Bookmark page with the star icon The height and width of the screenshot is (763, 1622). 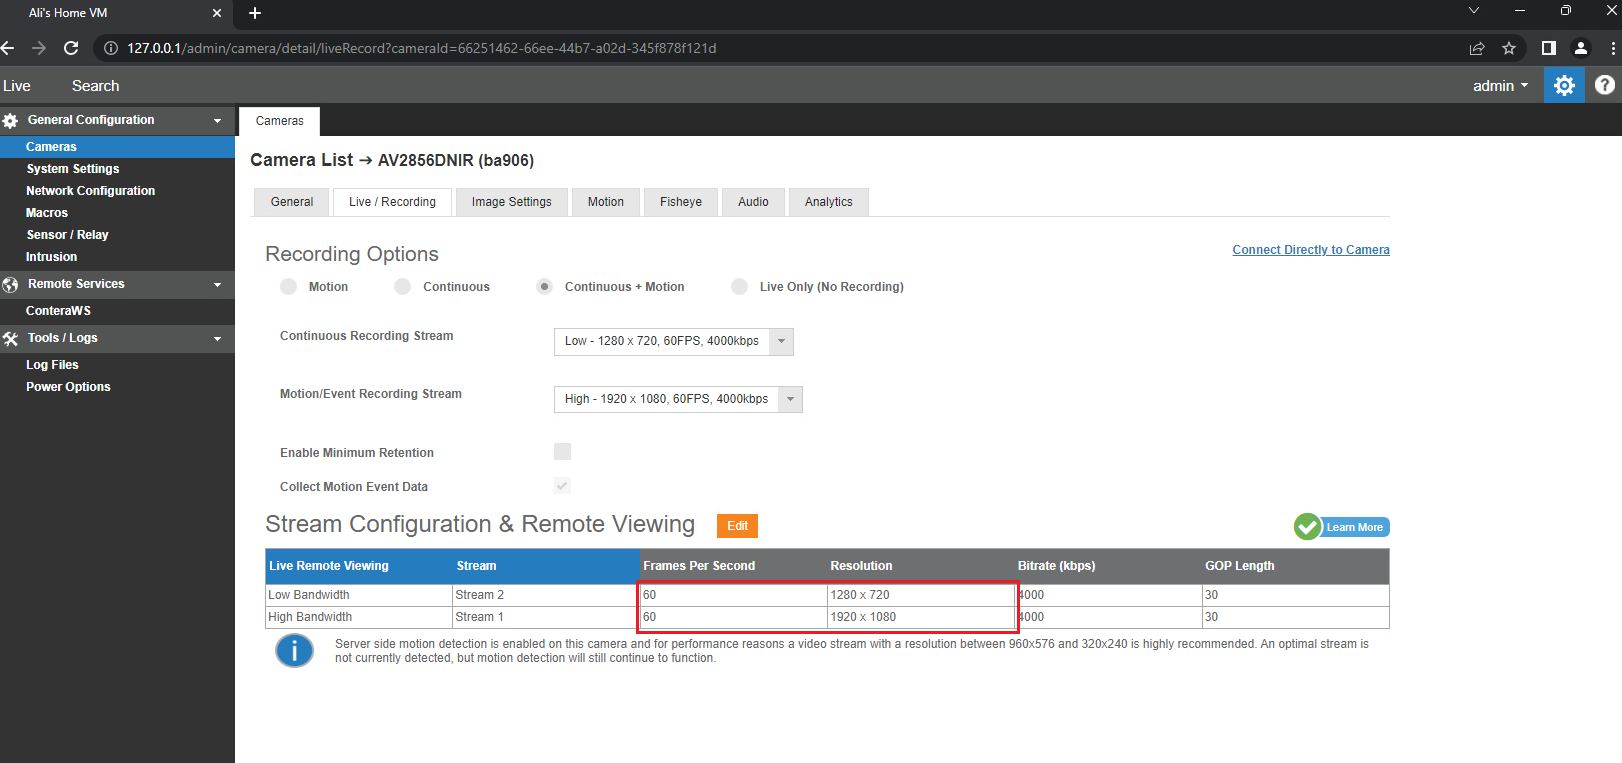click(x=1509, y=48)
